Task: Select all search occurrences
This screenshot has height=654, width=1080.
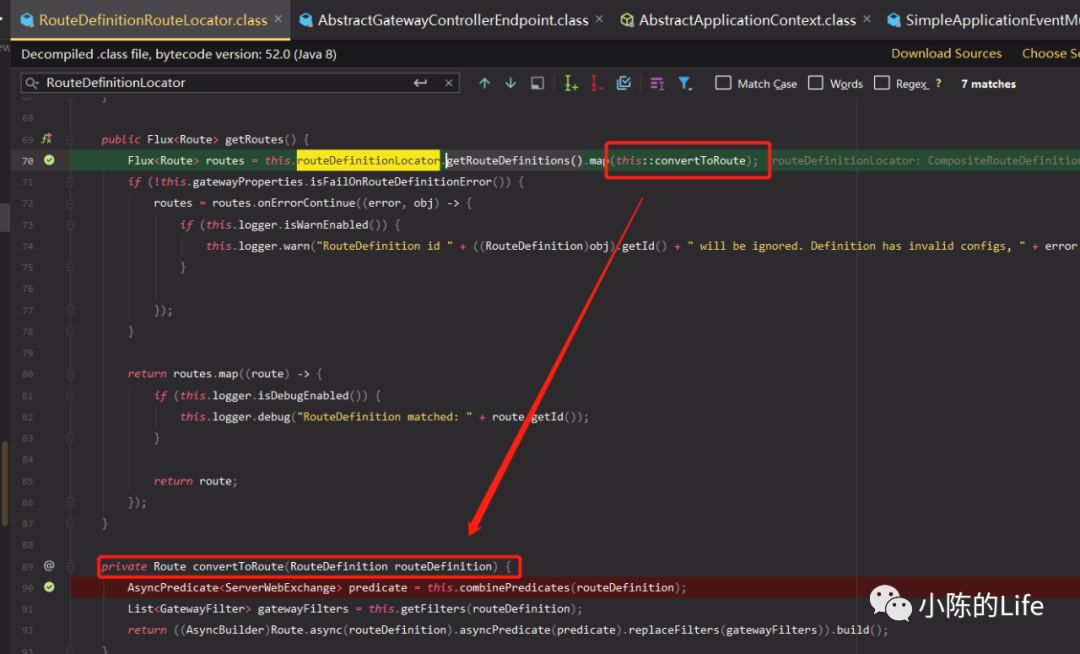Action: pos(623,83)
